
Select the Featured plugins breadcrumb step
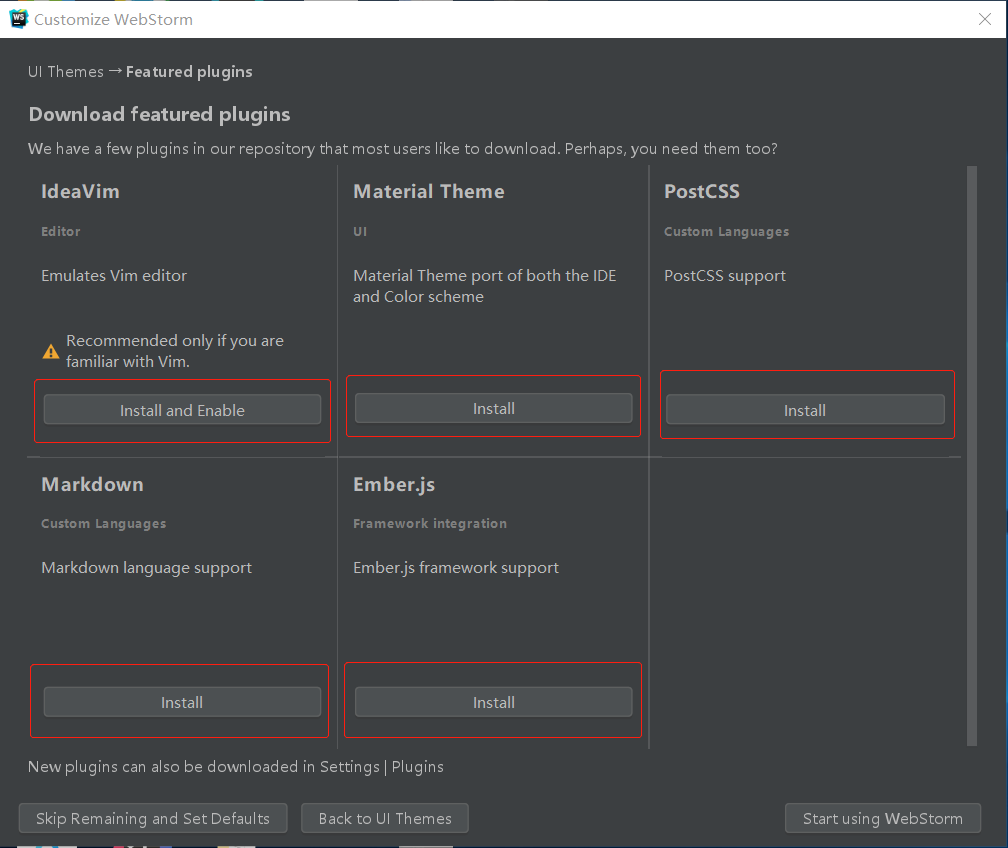(x=189, y=71)
